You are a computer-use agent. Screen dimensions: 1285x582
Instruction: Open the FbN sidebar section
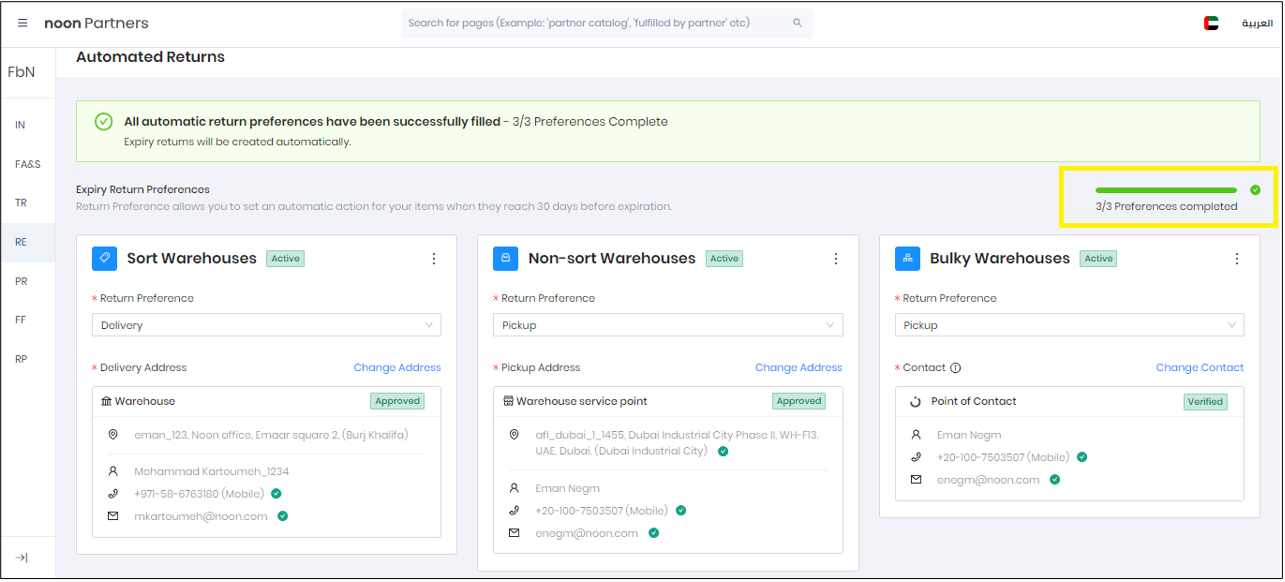[21, 72]
